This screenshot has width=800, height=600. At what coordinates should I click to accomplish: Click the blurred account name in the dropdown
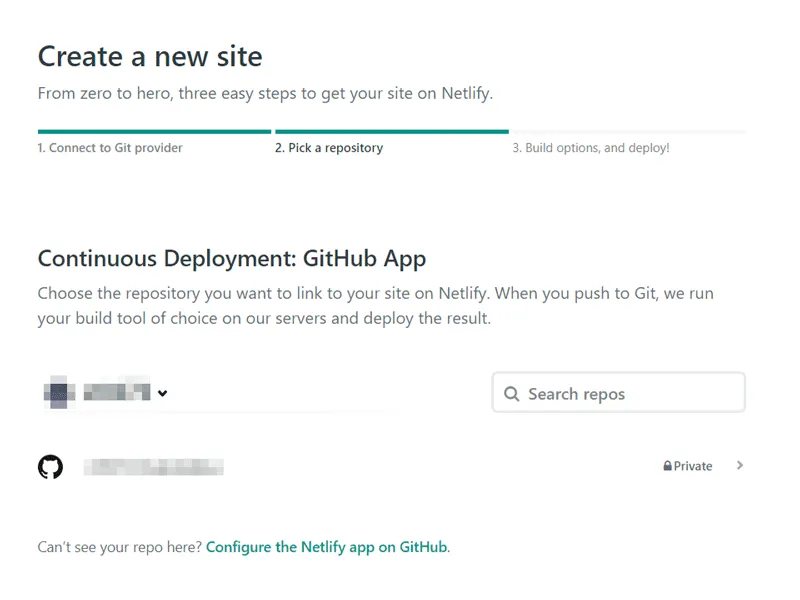[117, 391]
